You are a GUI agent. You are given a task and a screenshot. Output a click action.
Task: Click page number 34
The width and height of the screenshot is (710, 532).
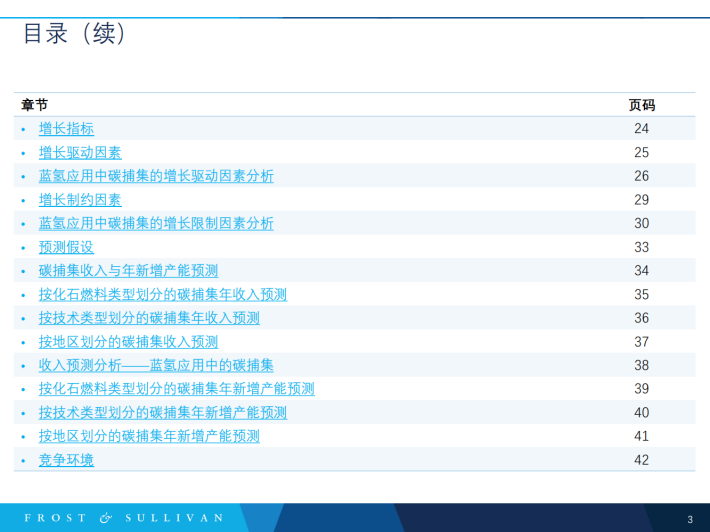(x=641, y=271)
